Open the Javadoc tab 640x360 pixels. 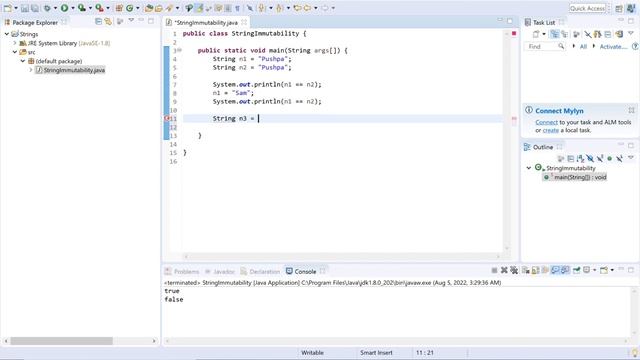tap(220, 271)
